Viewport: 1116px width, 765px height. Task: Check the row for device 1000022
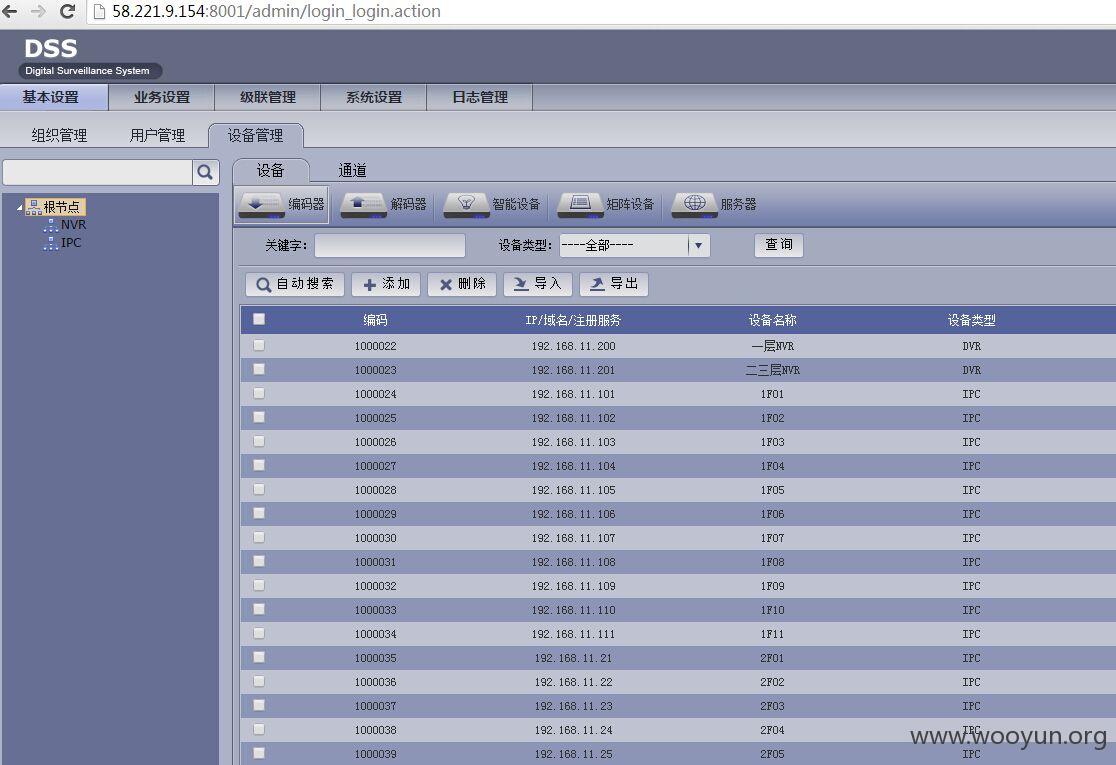[x=259, y=345]
